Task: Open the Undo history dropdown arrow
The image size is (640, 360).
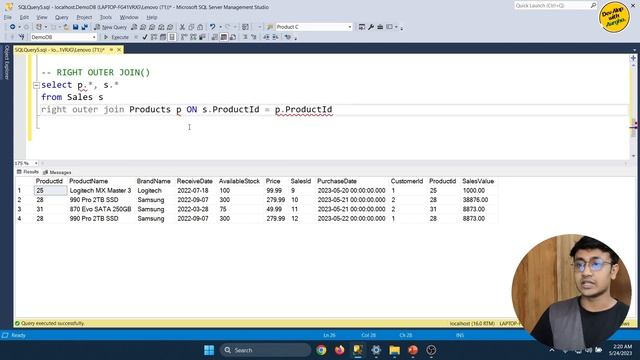Action: (x=220, y=27)
